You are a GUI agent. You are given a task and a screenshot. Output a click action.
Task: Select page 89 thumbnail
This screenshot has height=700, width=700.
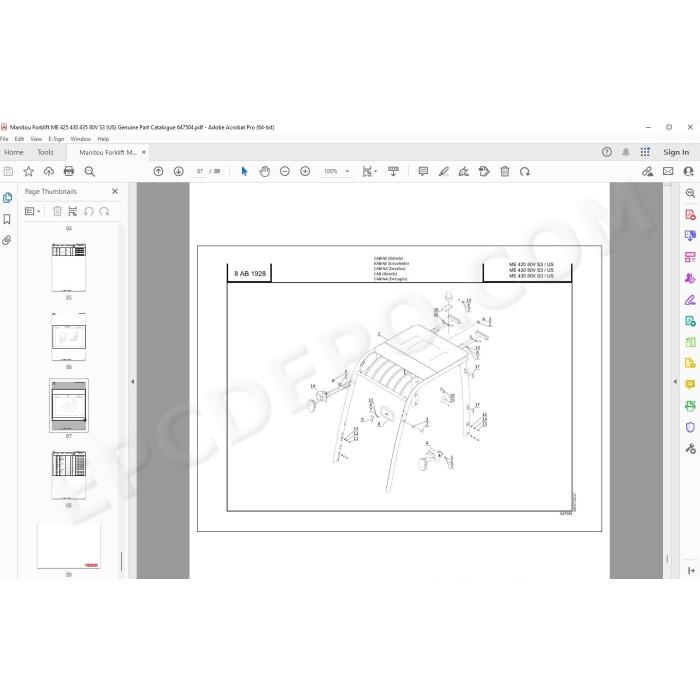(x=69, y=546)
